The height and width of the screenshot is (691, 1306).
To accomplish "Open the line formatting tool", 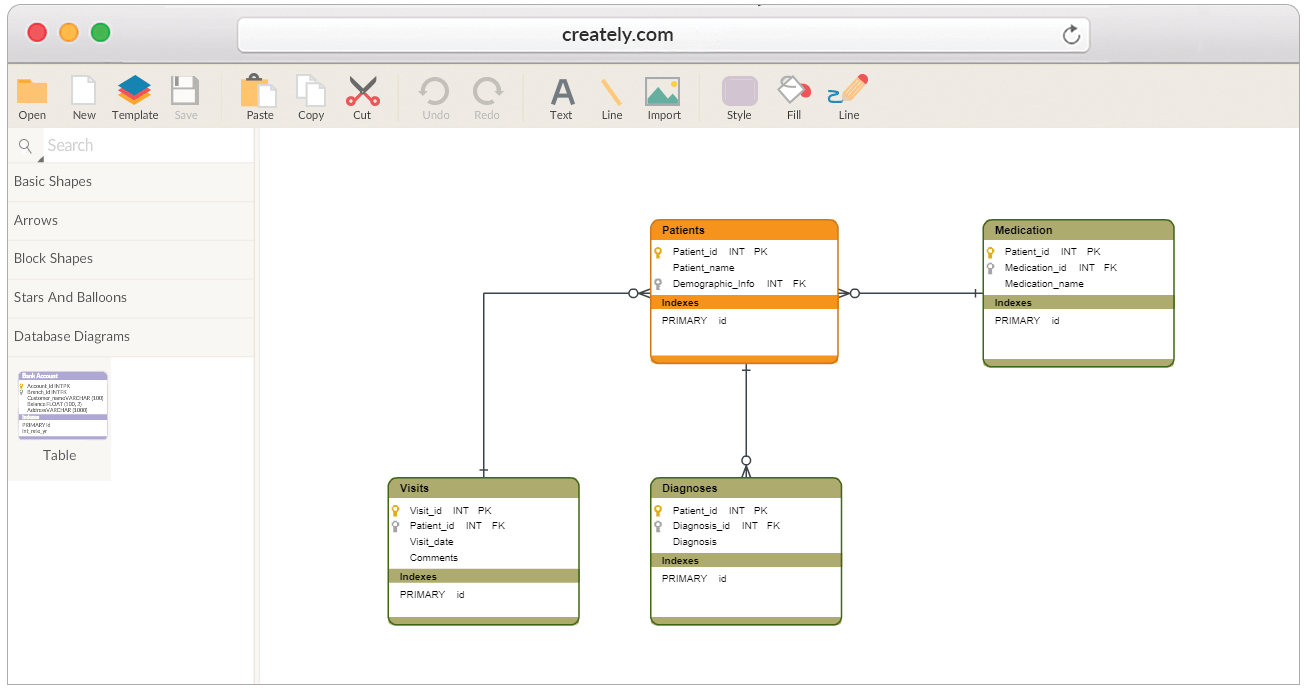I will coord(847,95).
